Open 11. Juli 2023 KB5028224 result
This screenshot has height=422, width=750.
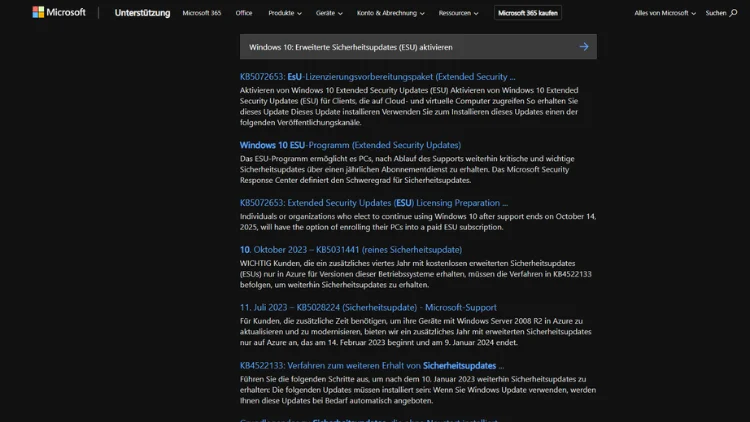coord(368,307)
